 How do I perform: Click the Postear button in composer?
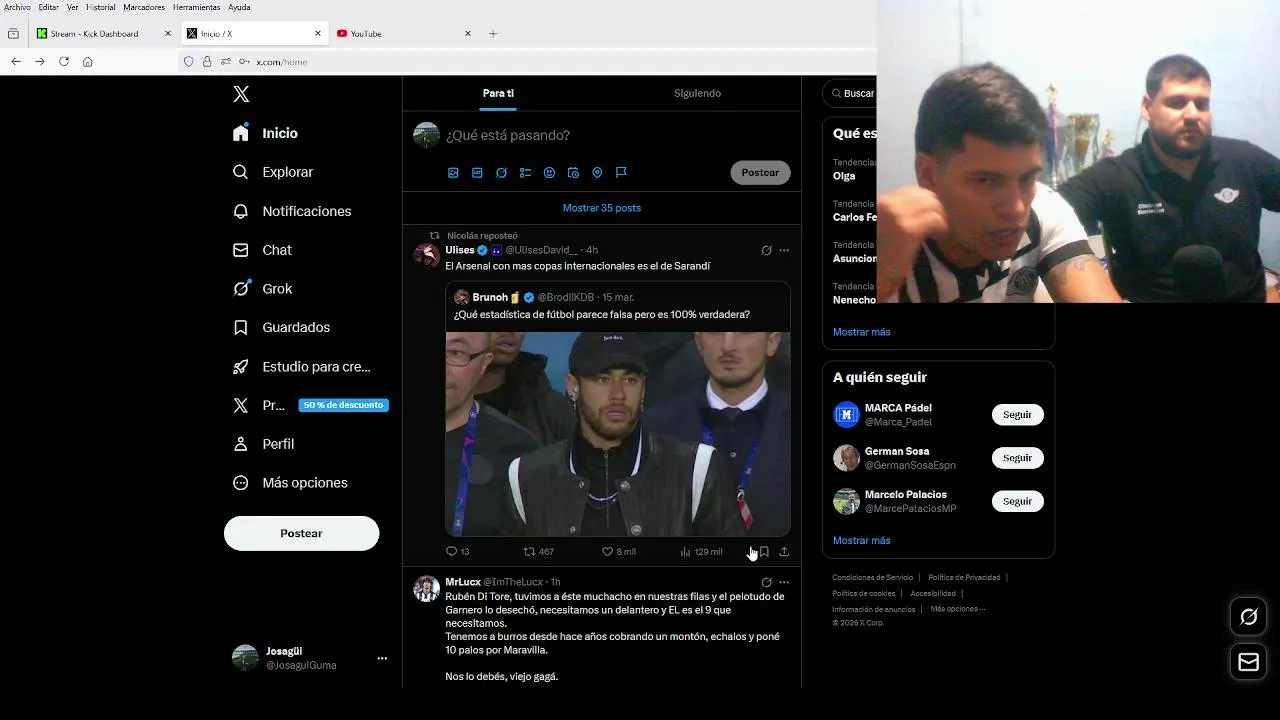coord(760,172)
